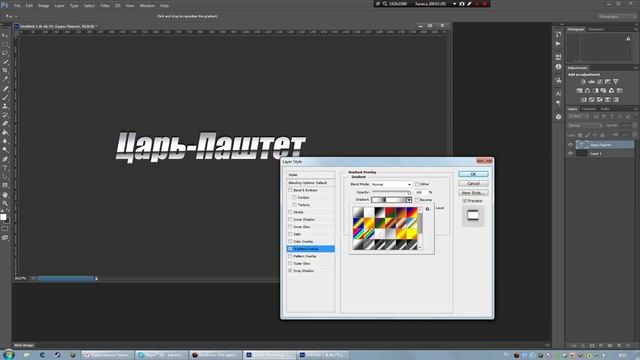640x360 pixels.
Task: Open the Filter menu
Action: pyautogui.click(x=105, y=6)
